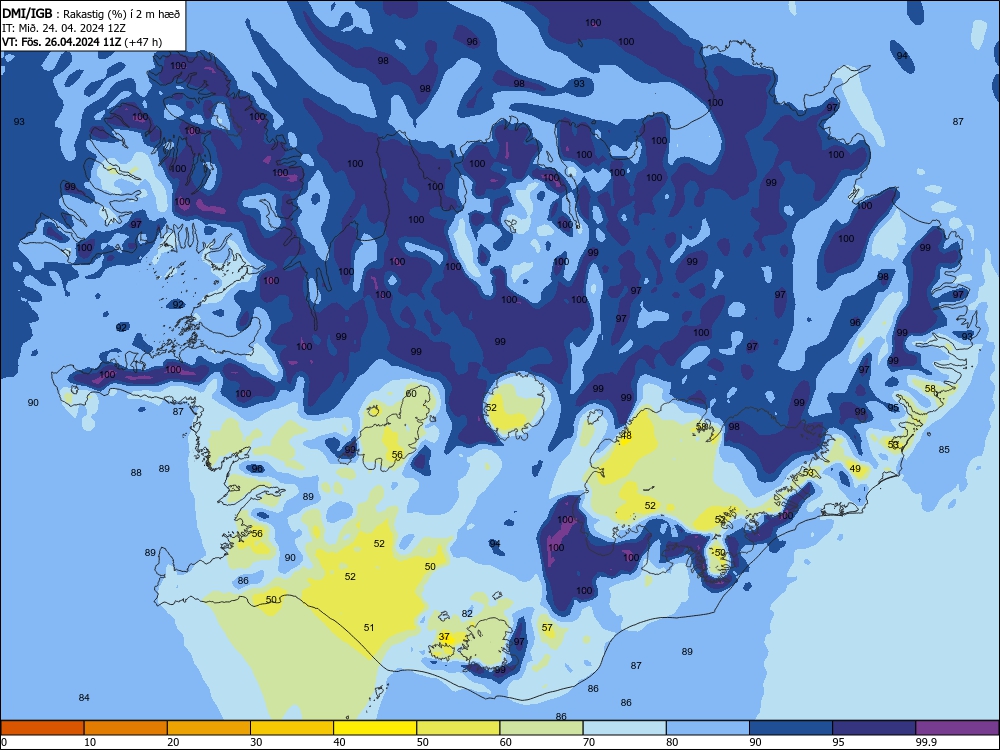Pick the golden 30–40 legend swatch
This screenshot has width=1000, height=750.
(292, 728)
